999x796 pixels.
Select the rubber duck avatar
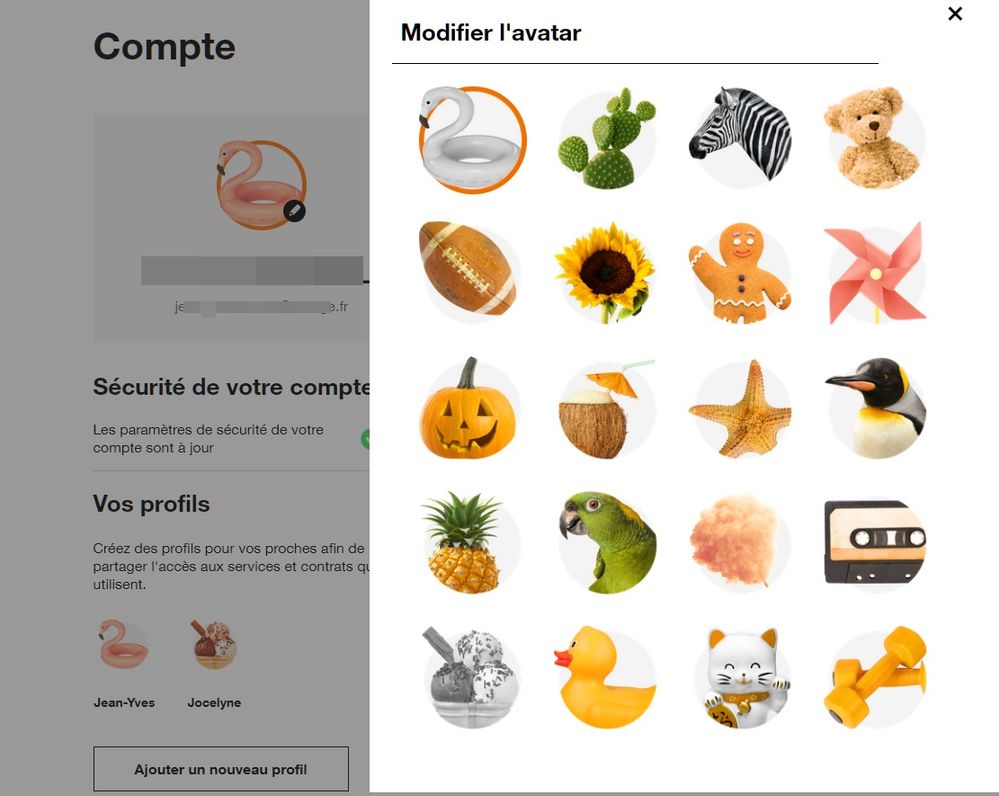pyautogui.click(x=605, y=677)
